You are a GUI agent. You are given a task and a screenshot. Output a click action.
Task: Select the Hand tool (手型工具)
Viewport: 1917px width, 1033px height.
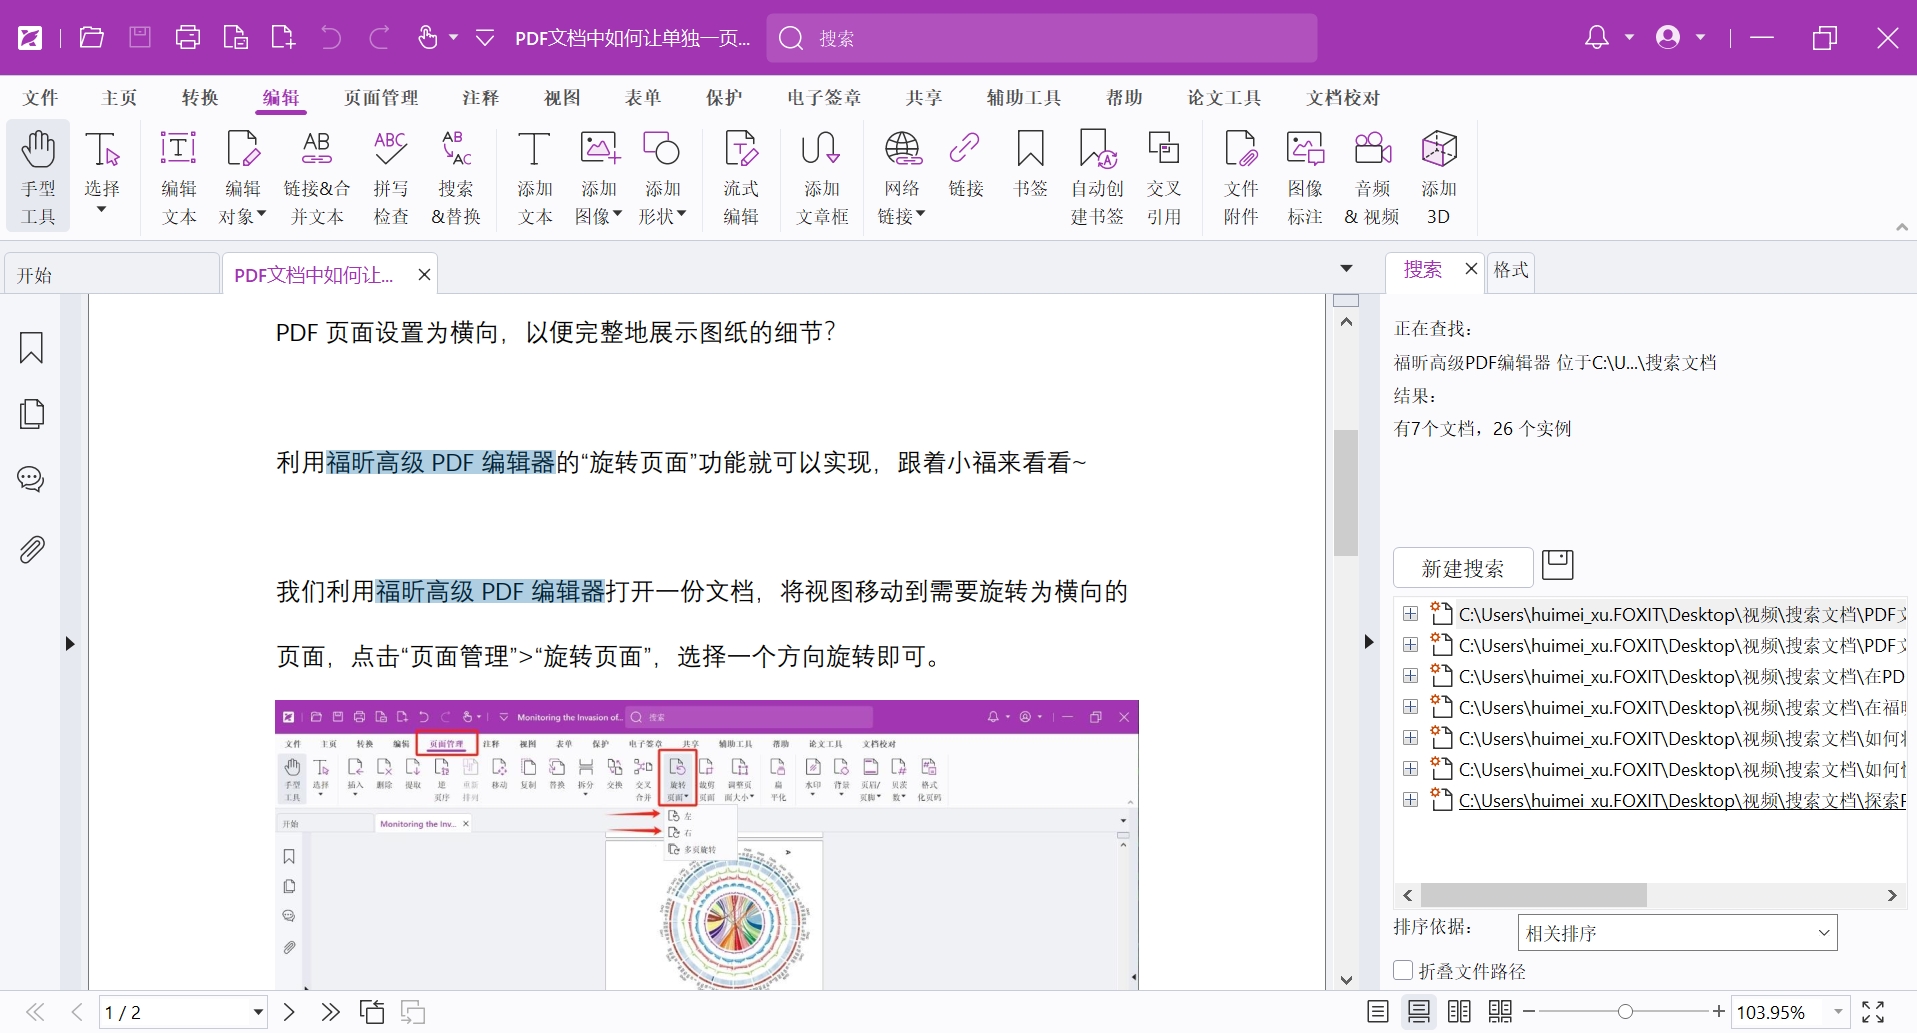[x=38, y=177]
